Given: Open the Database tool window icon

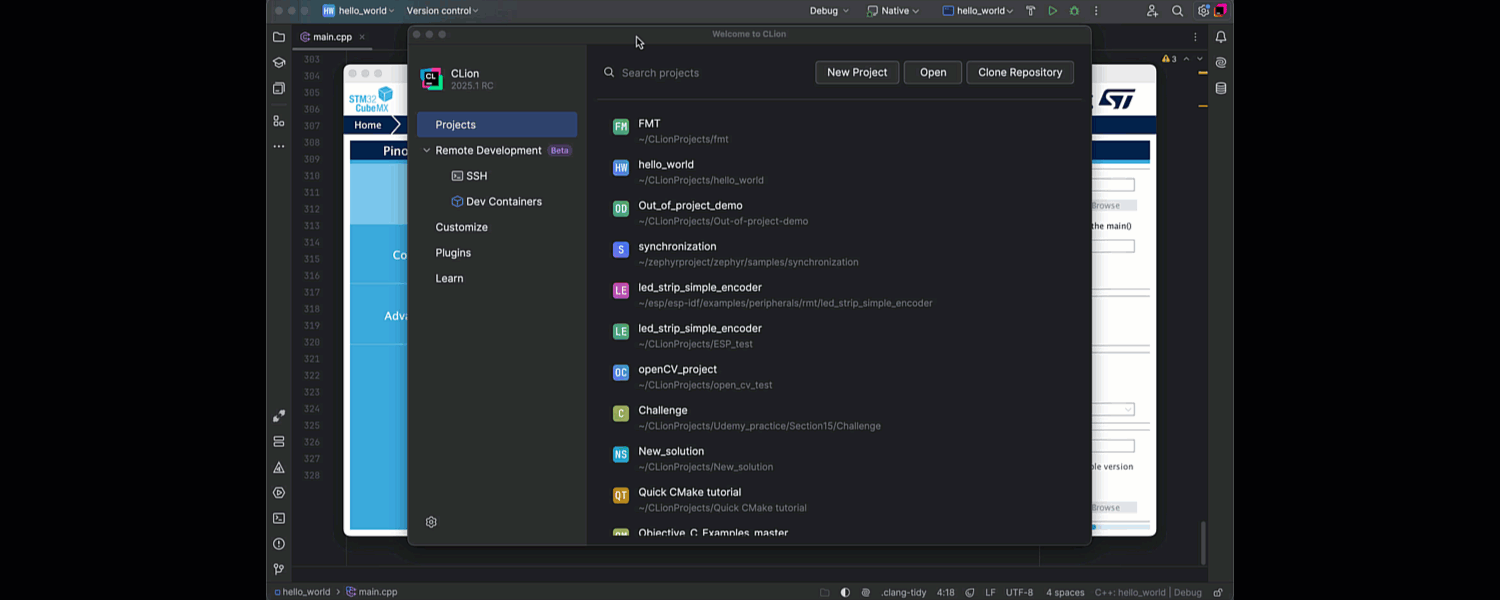Looking at the screenshot, I should pyautogui.click(x=1220, y=88).
